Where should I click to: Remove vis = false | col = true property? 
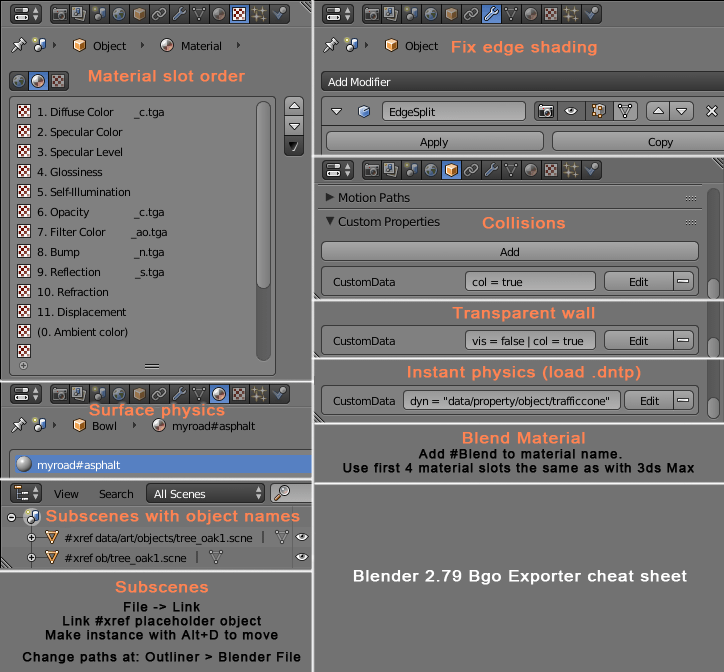click(683, 340)
